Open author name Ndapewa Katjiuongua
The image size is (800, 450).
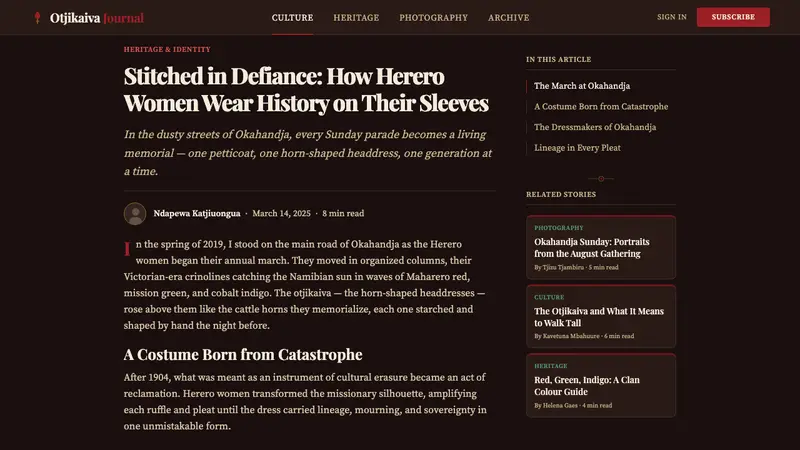pyautogui.click(x=197, y=213)
